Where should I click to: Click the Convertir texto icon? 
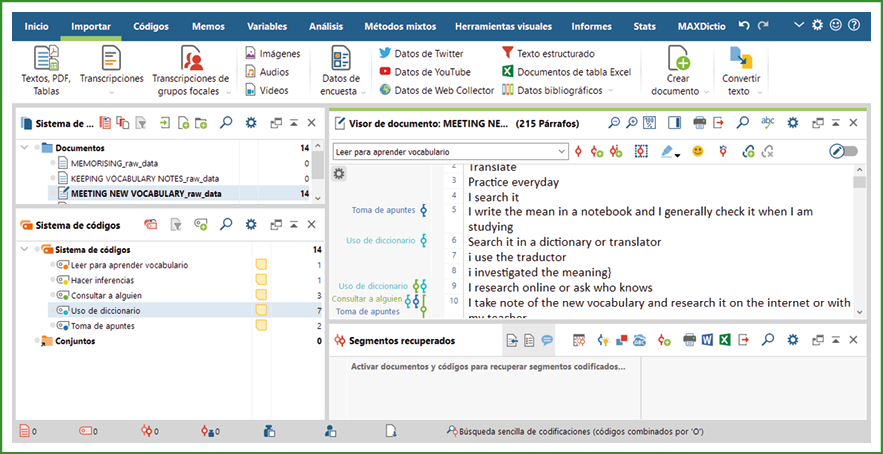tap(740, 60)
